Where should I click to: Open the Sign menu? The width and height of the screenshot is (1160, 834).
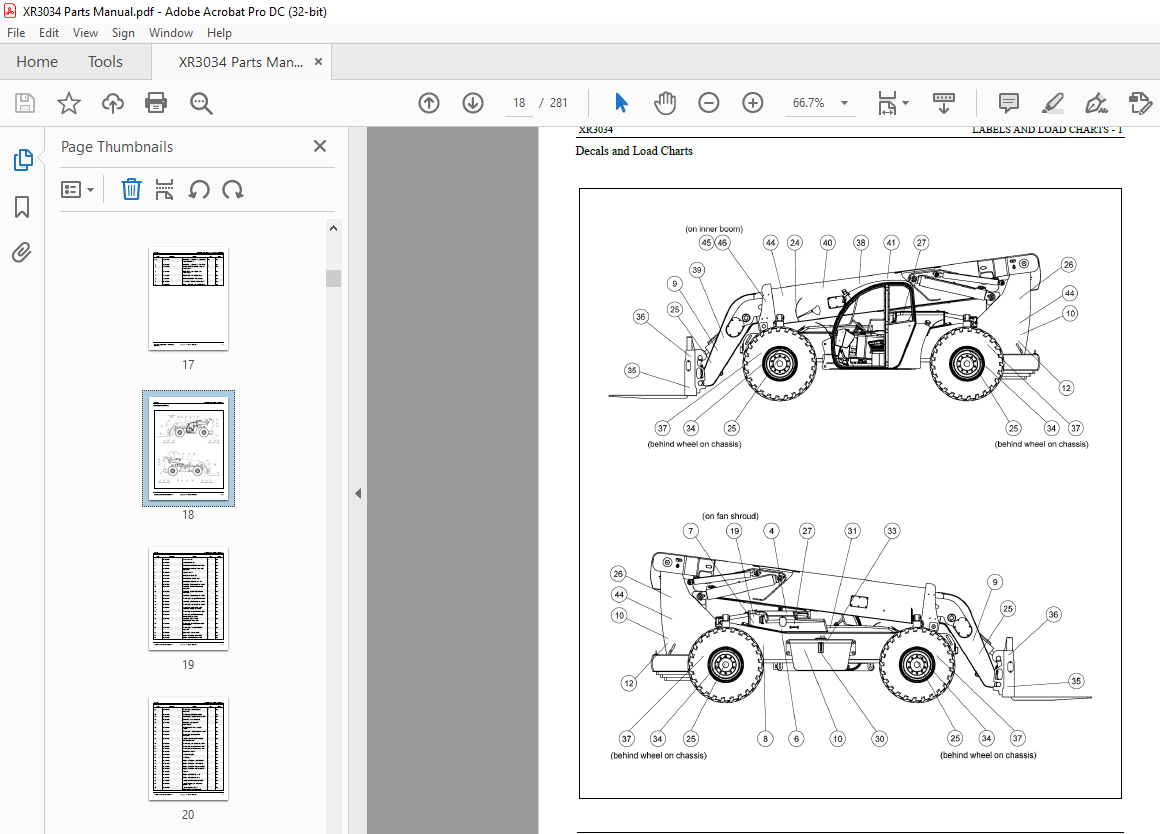tap(123, 33)
